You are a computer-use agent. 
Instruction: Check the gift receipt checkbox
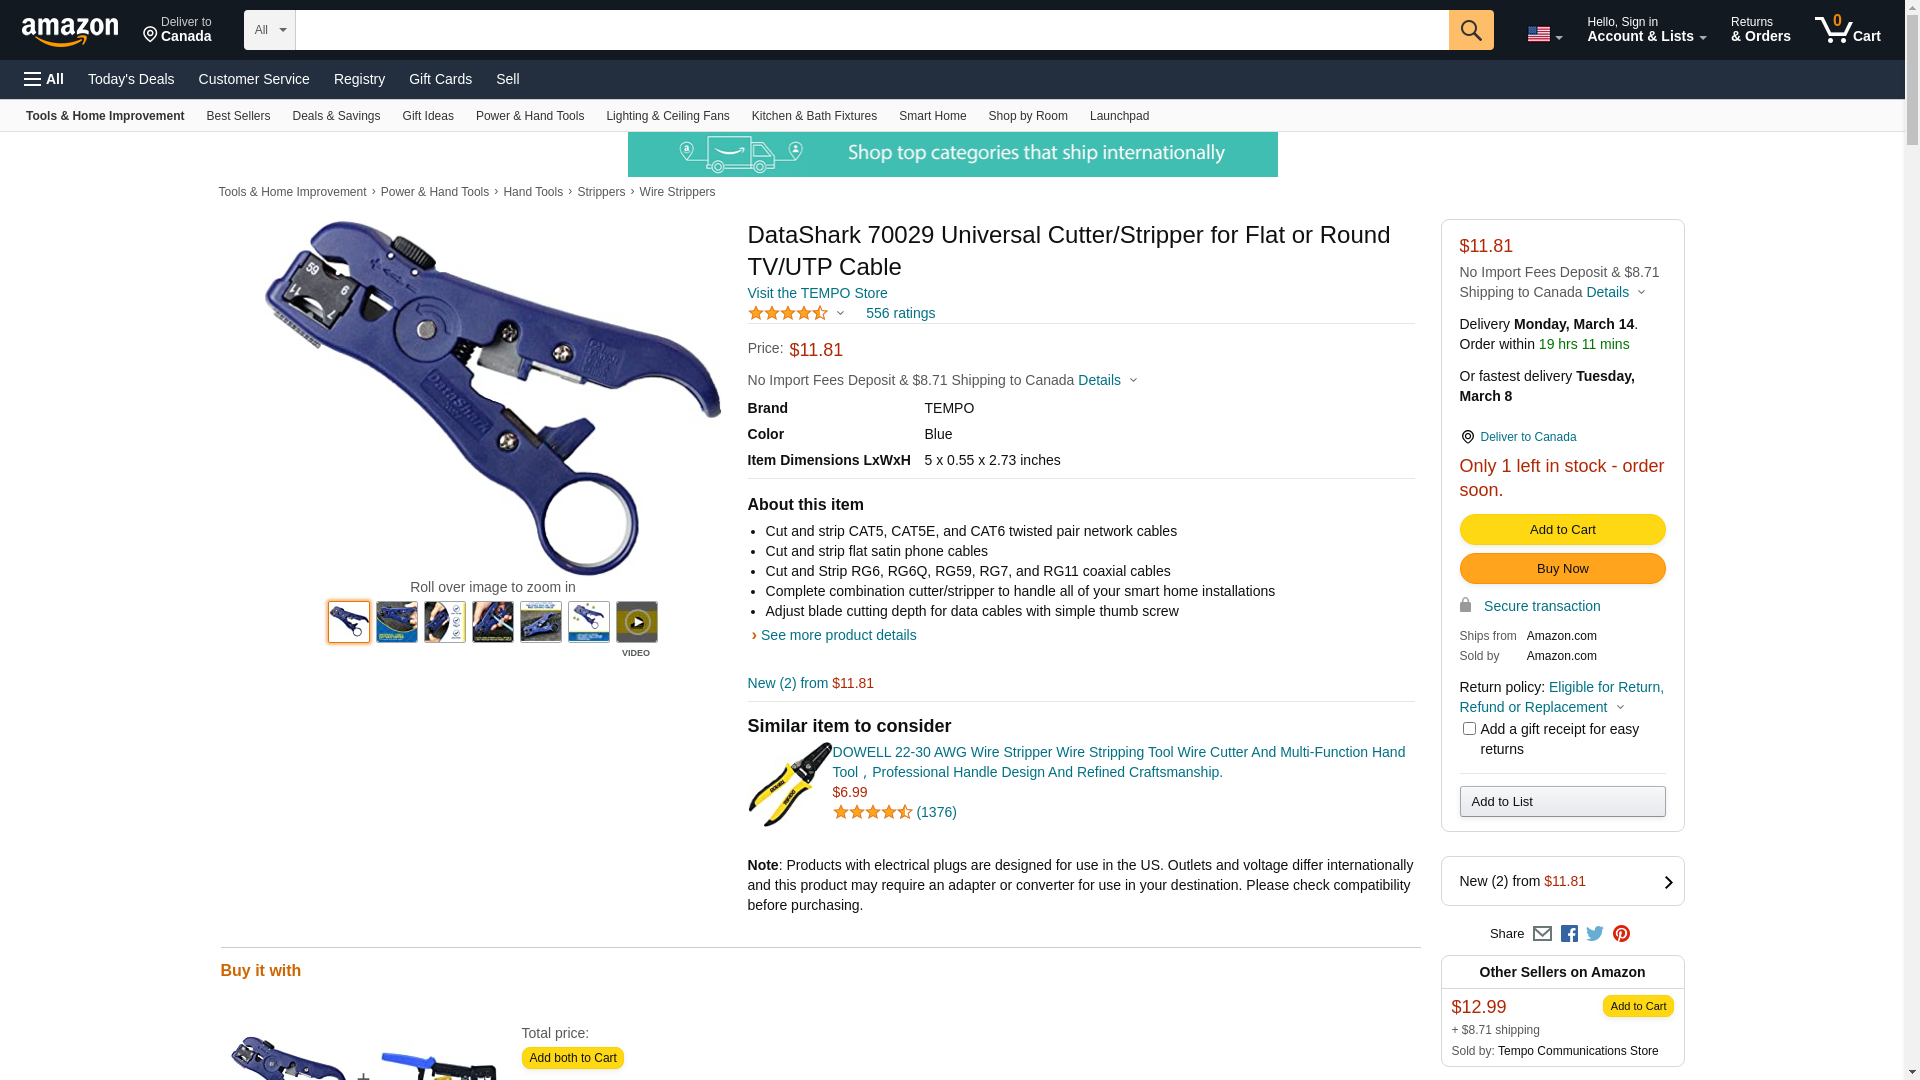pyautogui.click(x=1468, y=729)
